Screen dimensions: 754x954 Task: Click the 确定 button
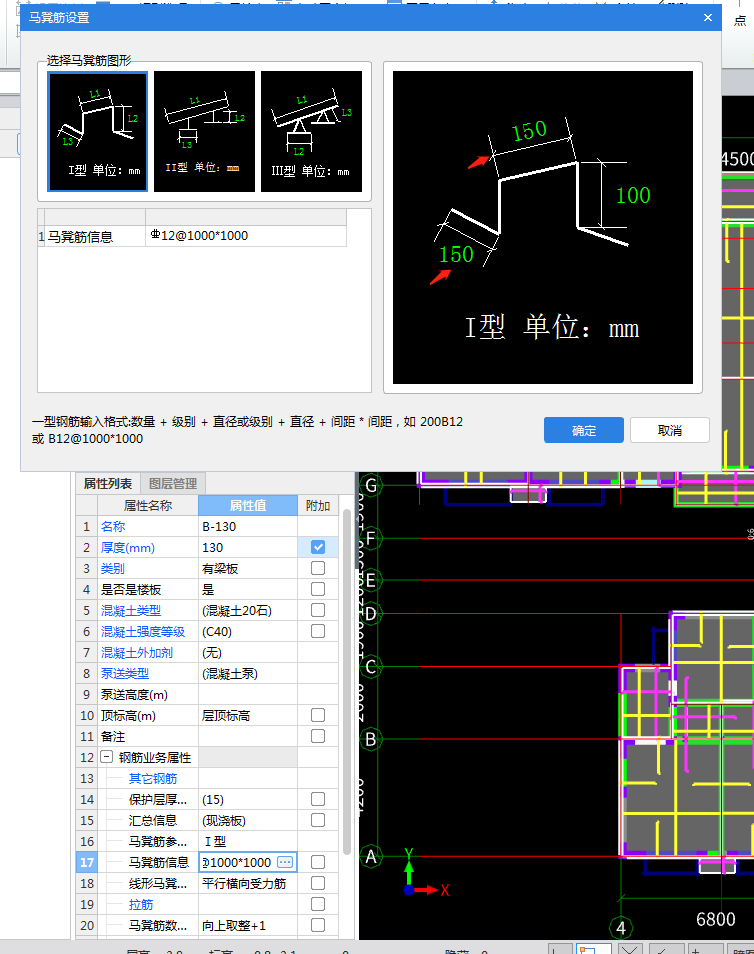tap(584, 430)
